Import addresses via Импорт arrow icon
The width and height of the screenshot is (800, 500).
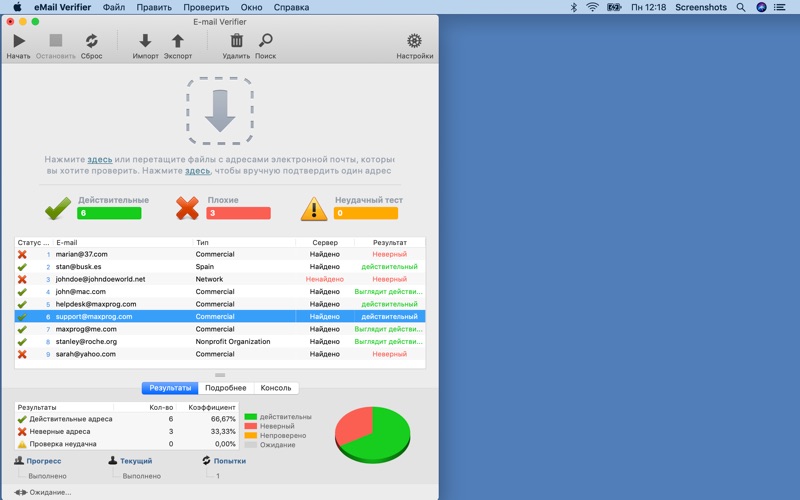pyautogui.click(x=145, y=41)
